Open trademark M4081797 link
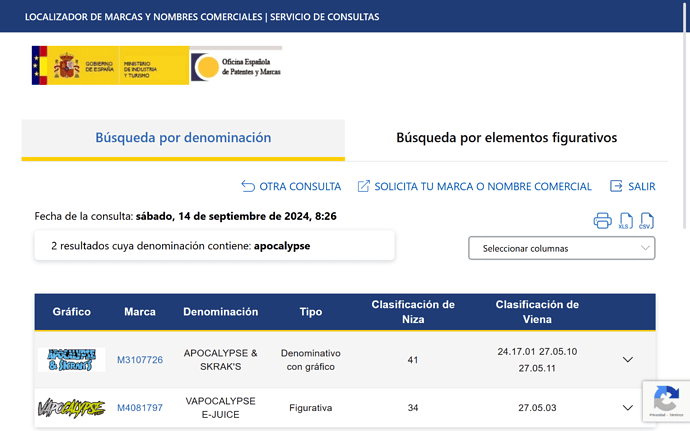This screenshot has height=431, width=690. tap(140, 408)
